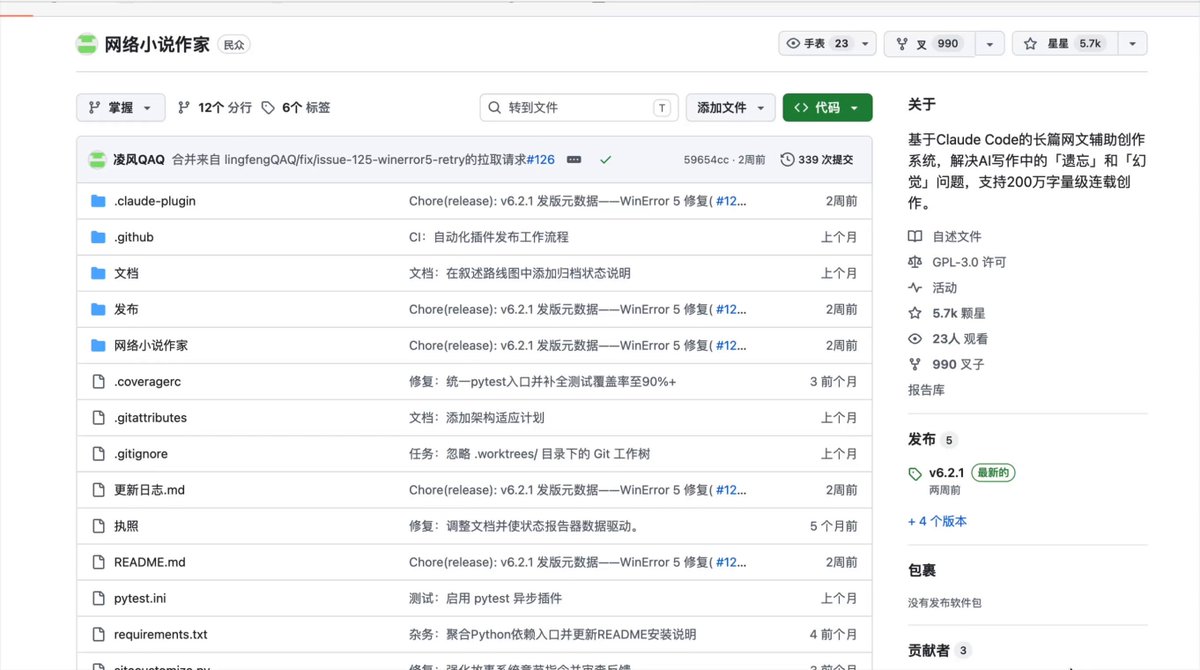This screenshot has height=670, width=1200.
Task: Click the .claude-plugin folder icon
Action: click(x=98, y=201)
